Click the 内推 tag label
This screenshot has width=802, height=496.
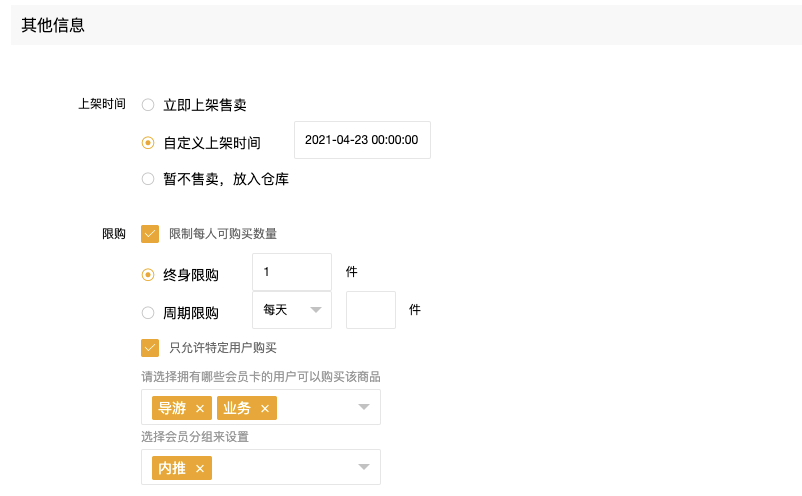[172, 468]
